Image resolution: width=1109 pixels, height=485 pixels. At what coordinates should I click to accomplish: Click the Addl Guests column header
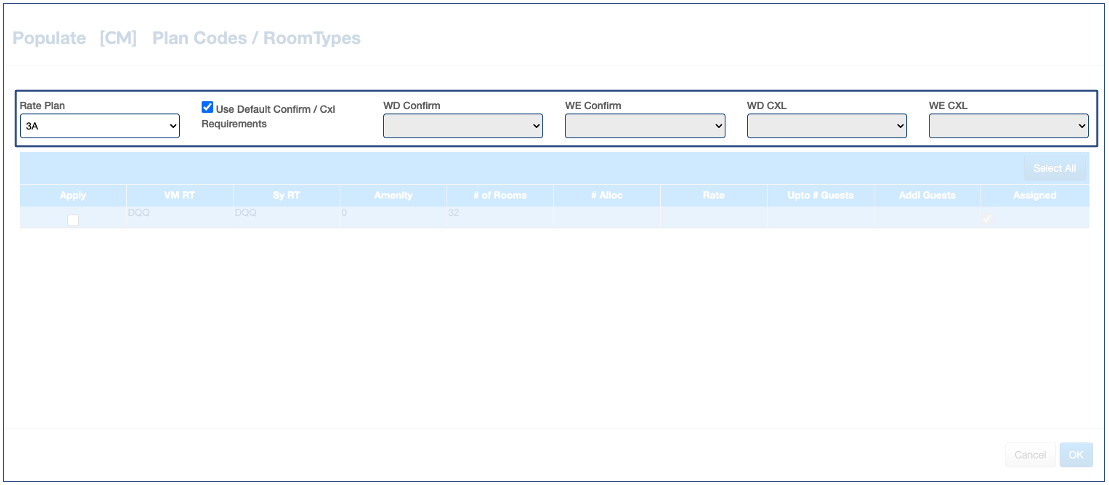(927, 195)
